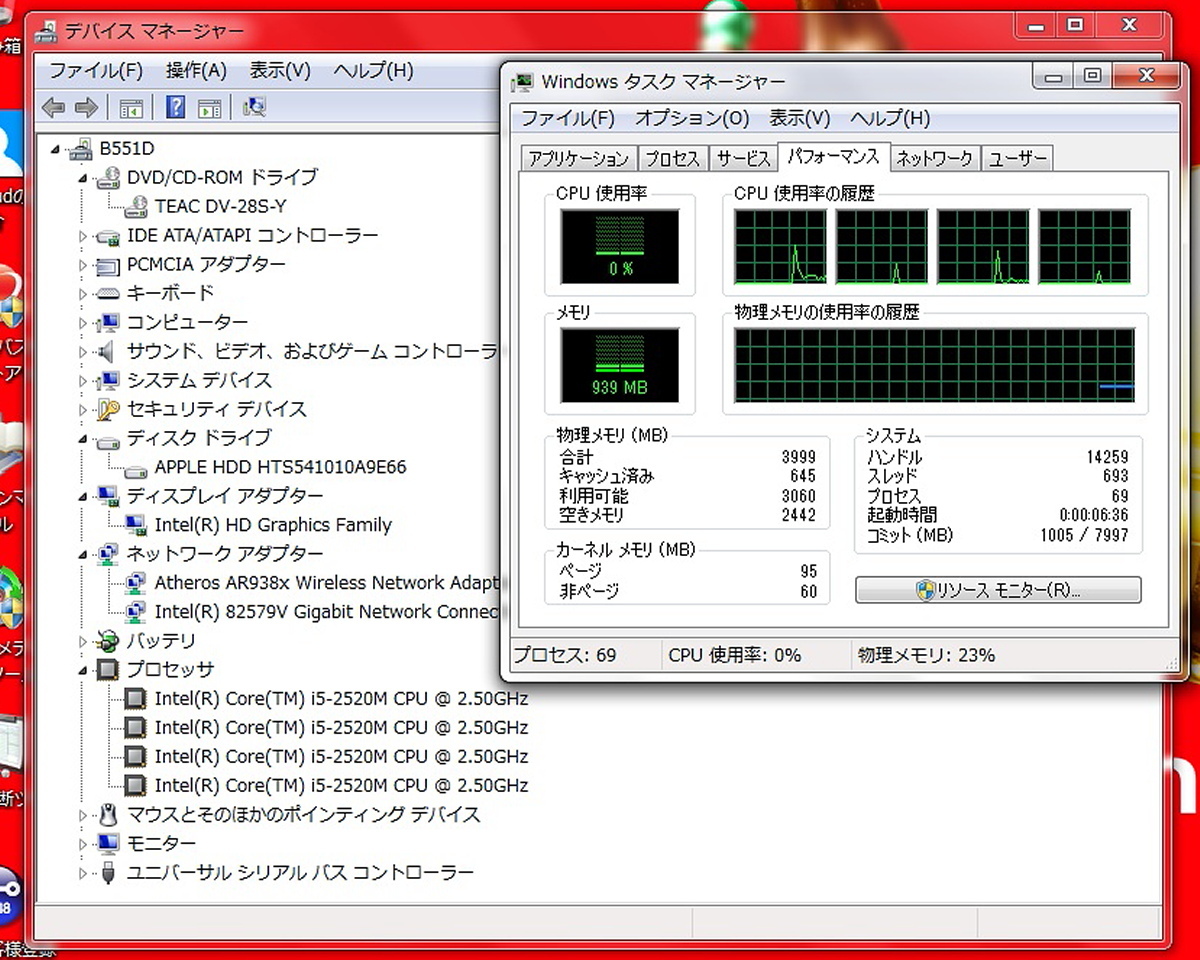Select the パフォーマンス tab
Viewport: 1200px width, 960px height.
[x=833, y=157]
